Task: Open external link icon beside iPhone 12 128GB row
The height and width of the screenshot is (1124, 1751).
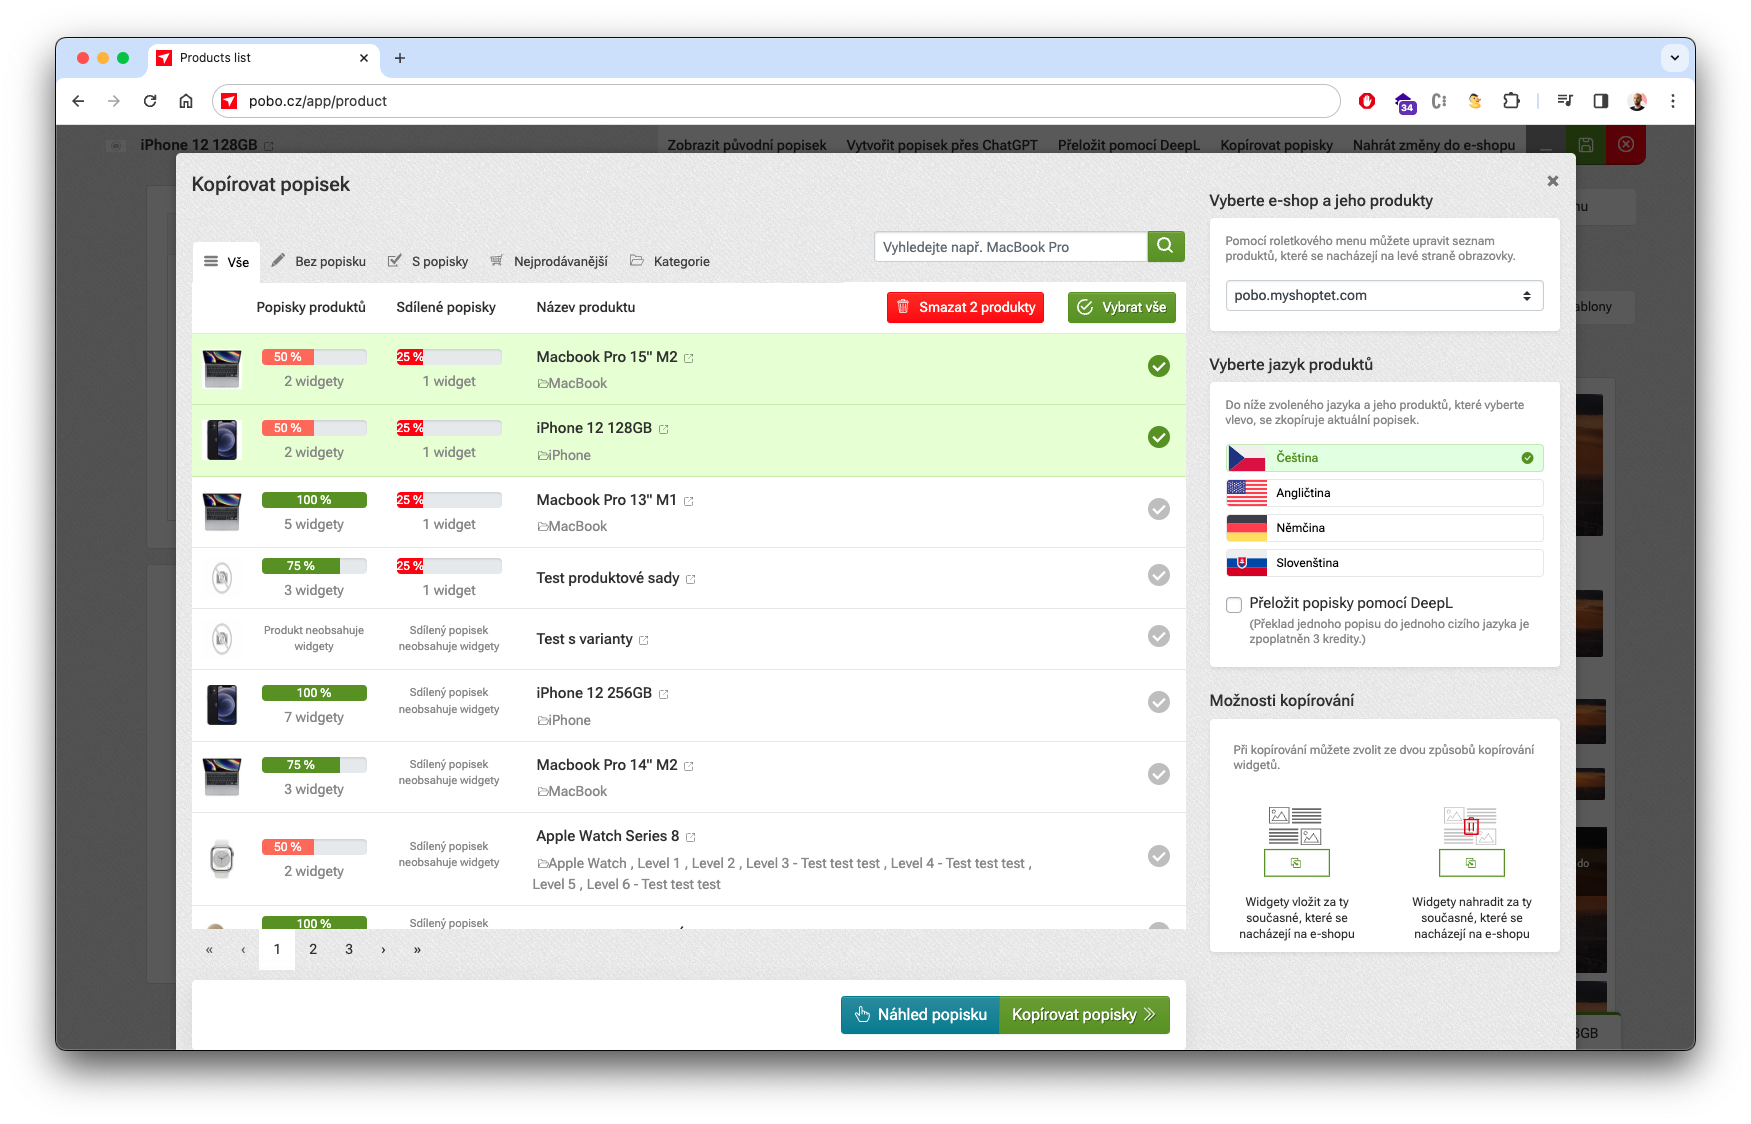Action: point(664,429)
